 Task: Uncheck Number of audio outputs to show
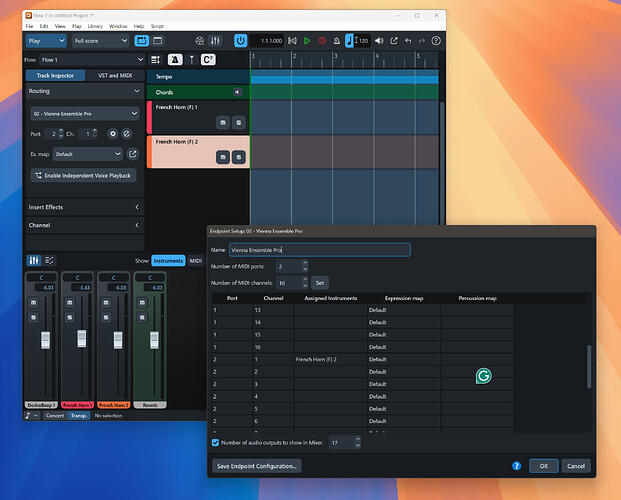click(215, 443)
